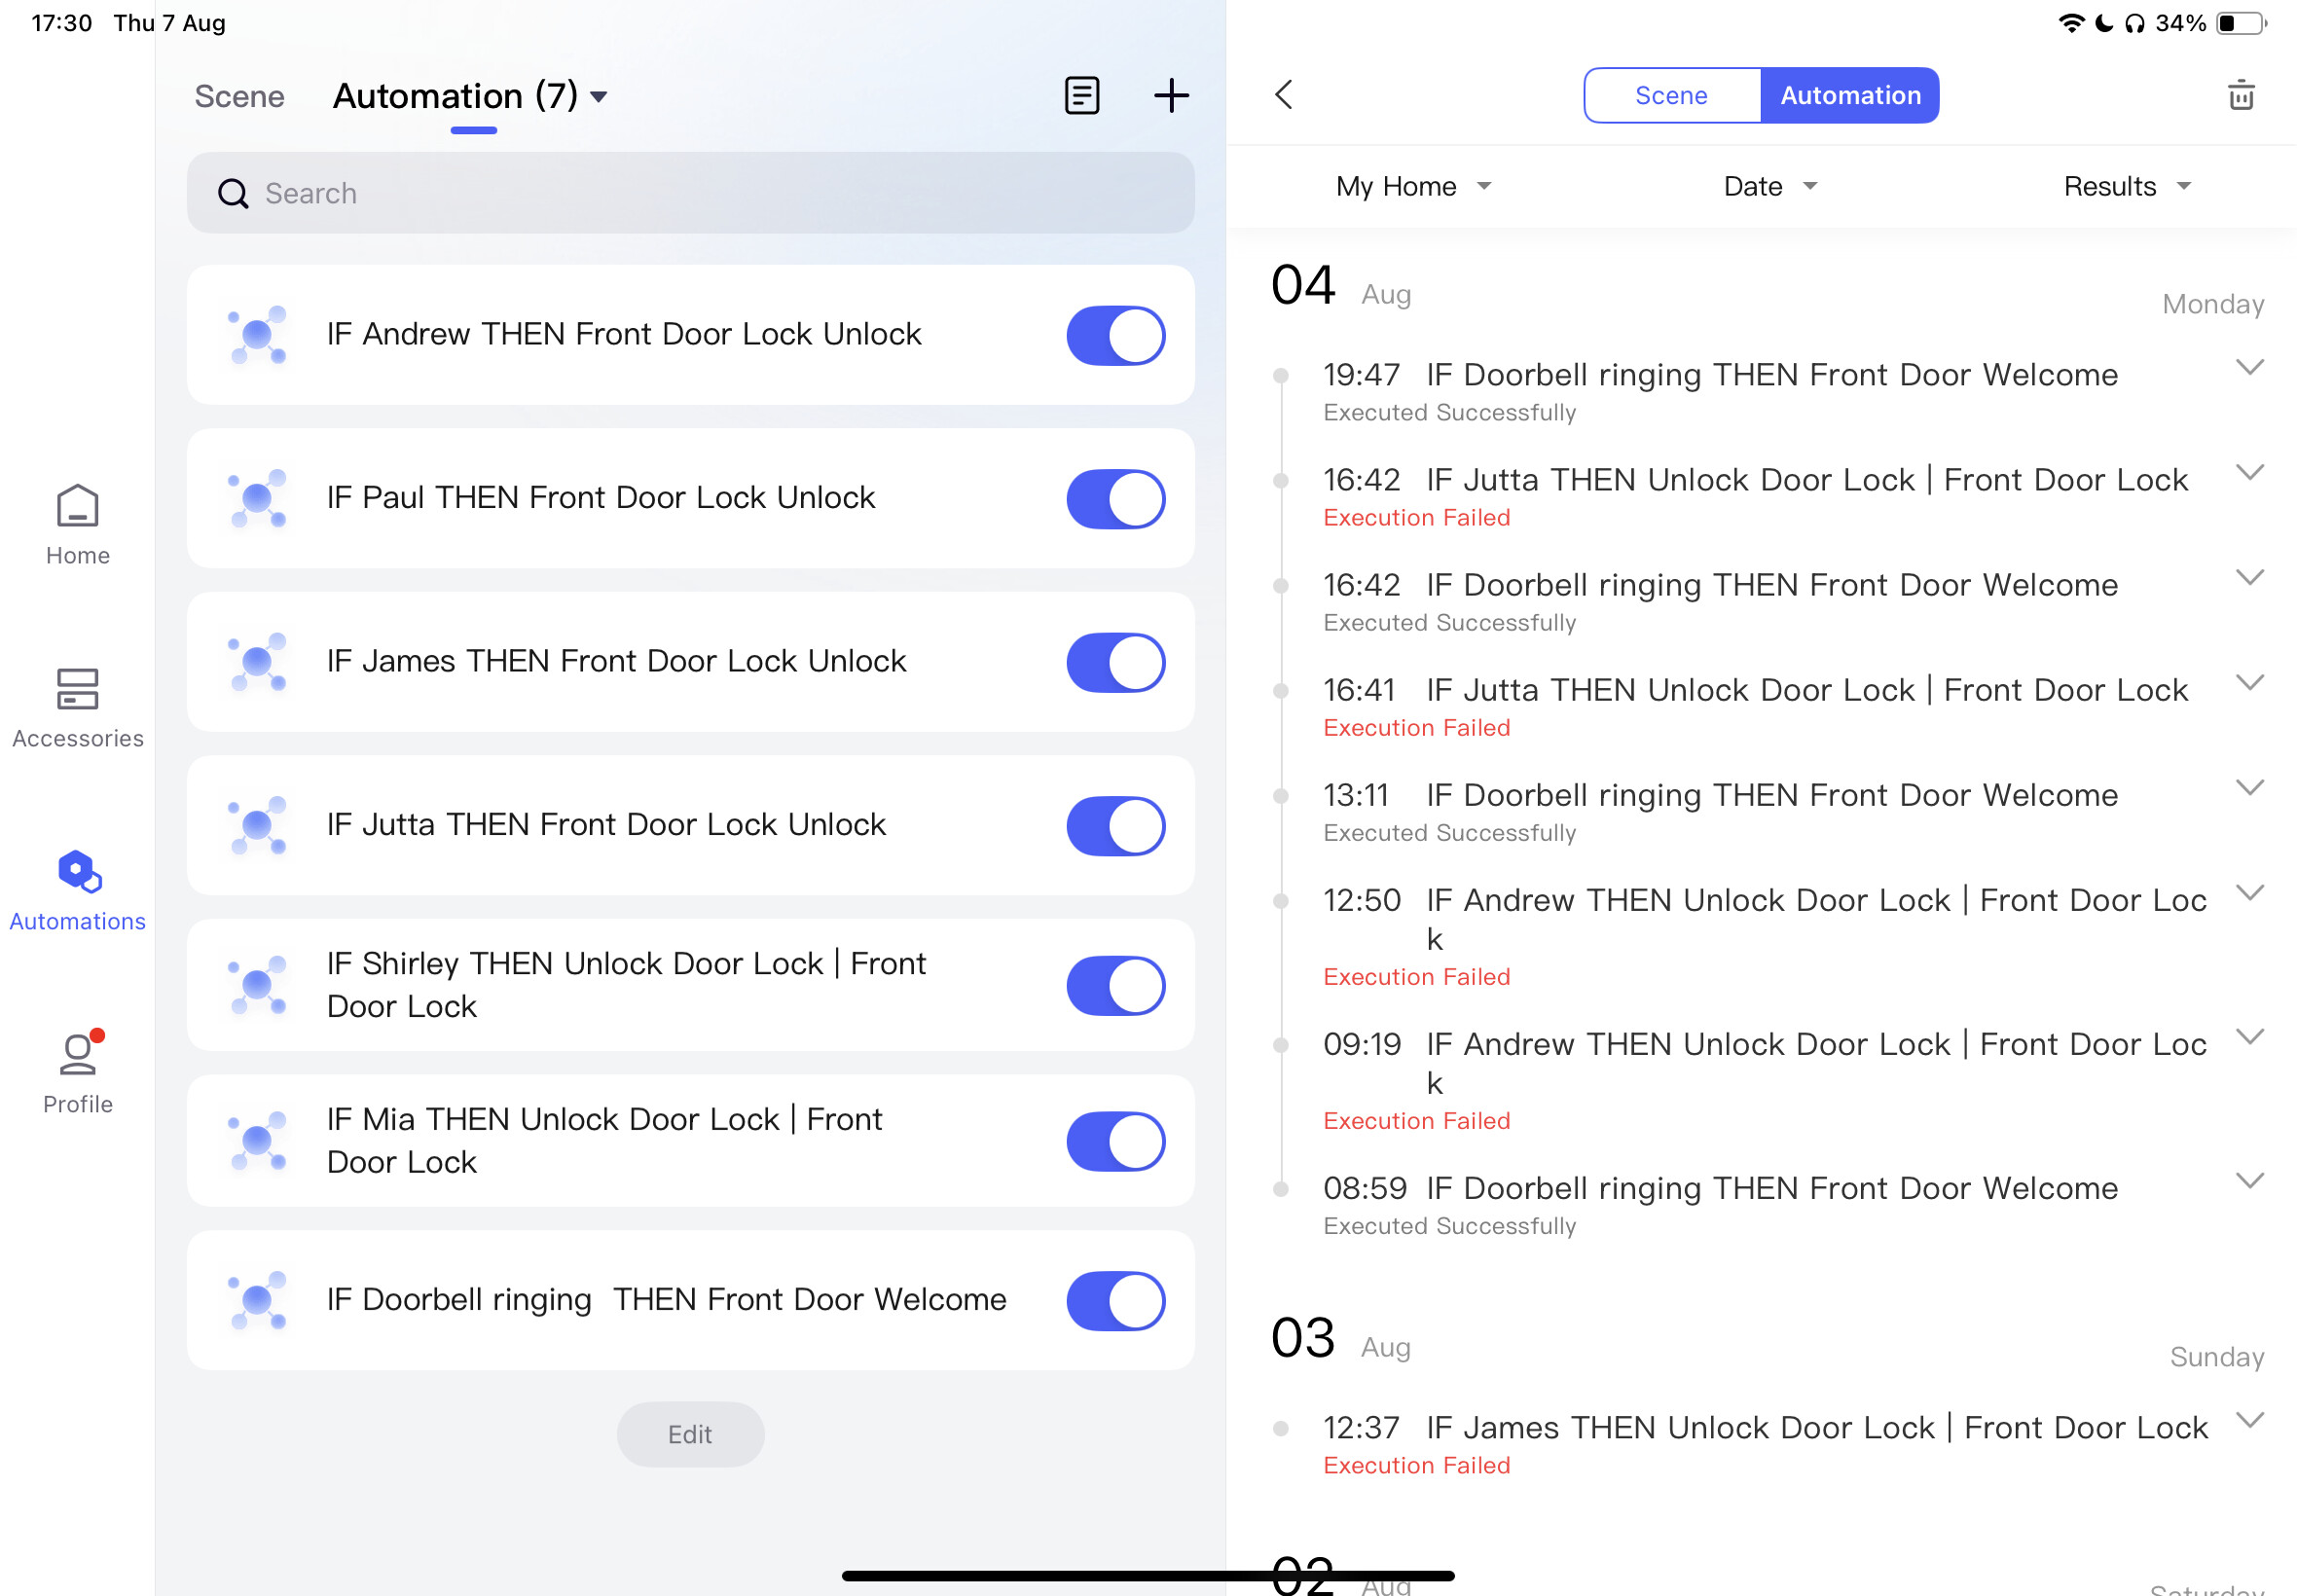Image resolution: width=2297 pixels, height=1596 pixels.
Task: Turn off the Doorbell ringing automation switch
Action: [1115, 1300]
